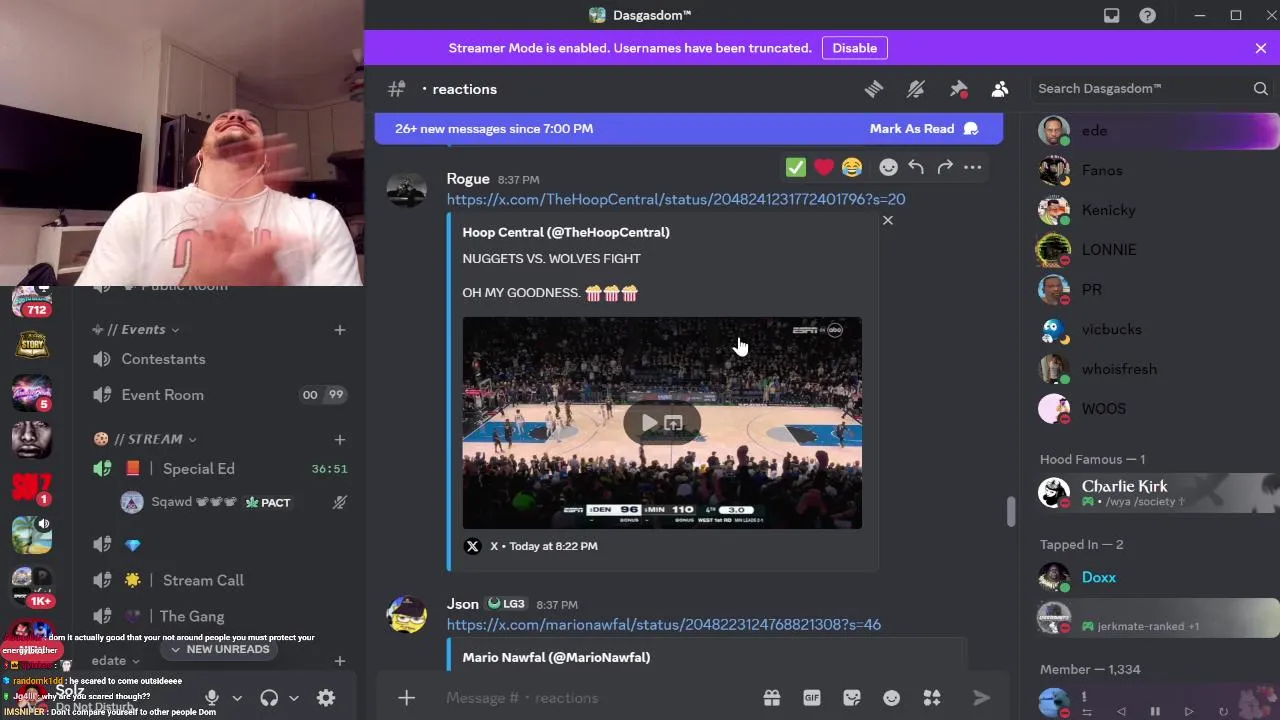Dismiss the Streamer Mode banner
The width and height of the screenshot is (1280, 720).
[1261, 48]
